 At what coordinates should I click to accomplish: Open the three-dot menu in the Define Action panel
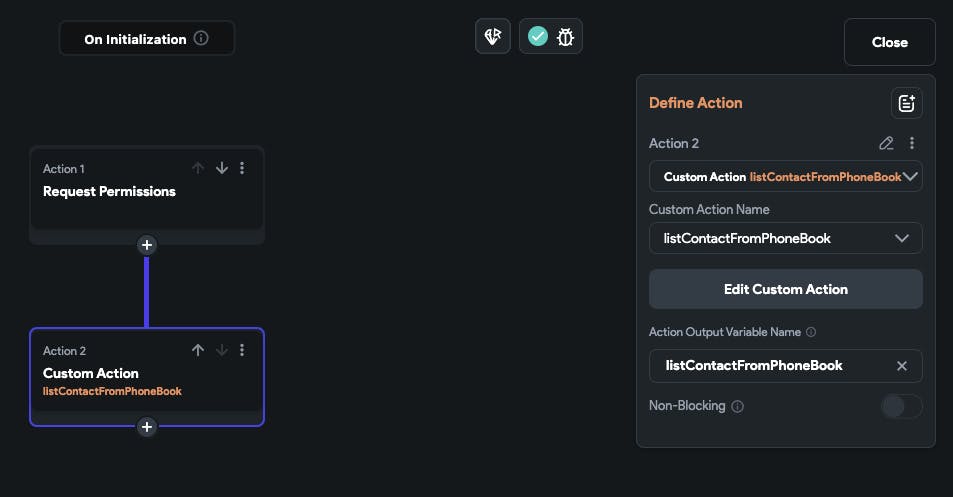point(912,143)
